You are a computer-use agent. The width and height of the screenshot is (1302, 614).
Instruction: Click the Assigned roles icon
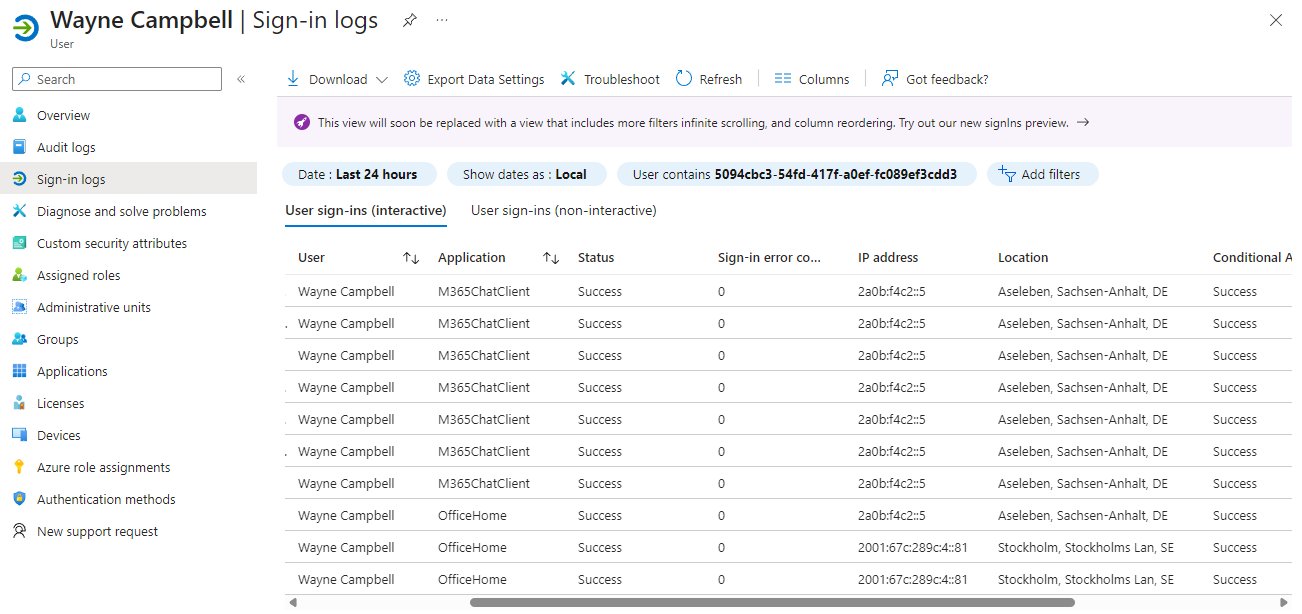[19, 275]
